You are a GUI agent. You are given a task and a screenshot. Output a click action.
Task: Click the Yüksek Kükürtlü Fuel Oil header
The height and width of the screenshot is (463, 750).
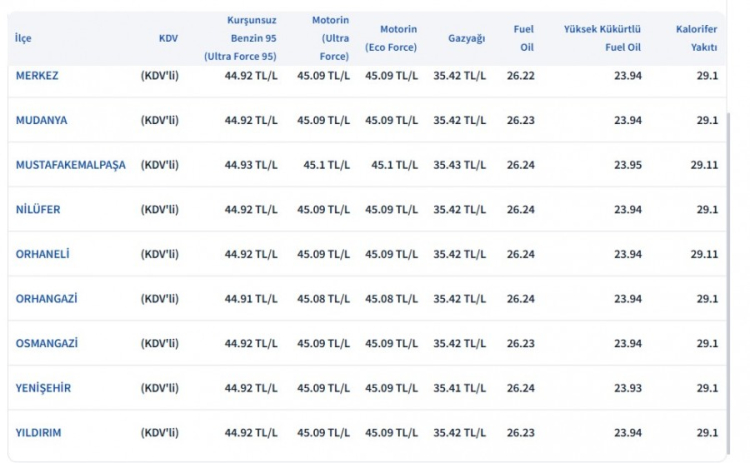pos(601,38)
